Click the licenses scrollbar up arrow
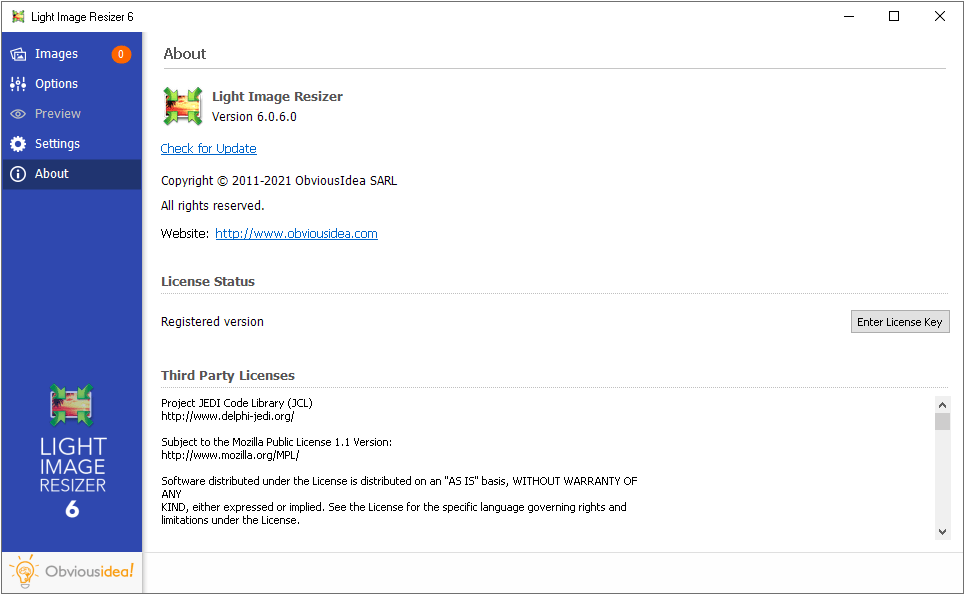This screenshot has height=595, width=966. point(942,404)
